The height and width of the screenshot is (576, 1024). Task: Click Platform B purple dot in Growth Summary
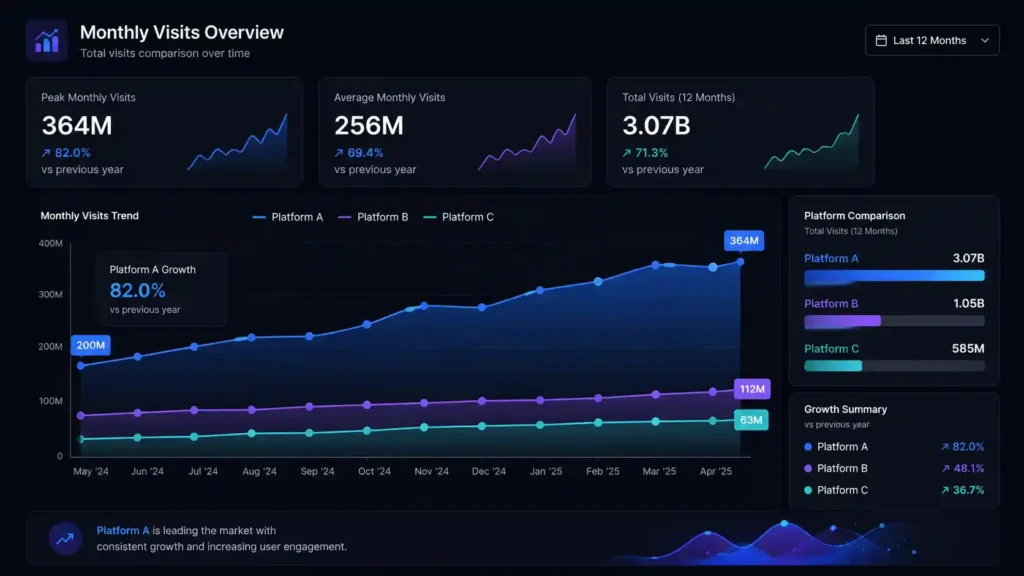808,468
